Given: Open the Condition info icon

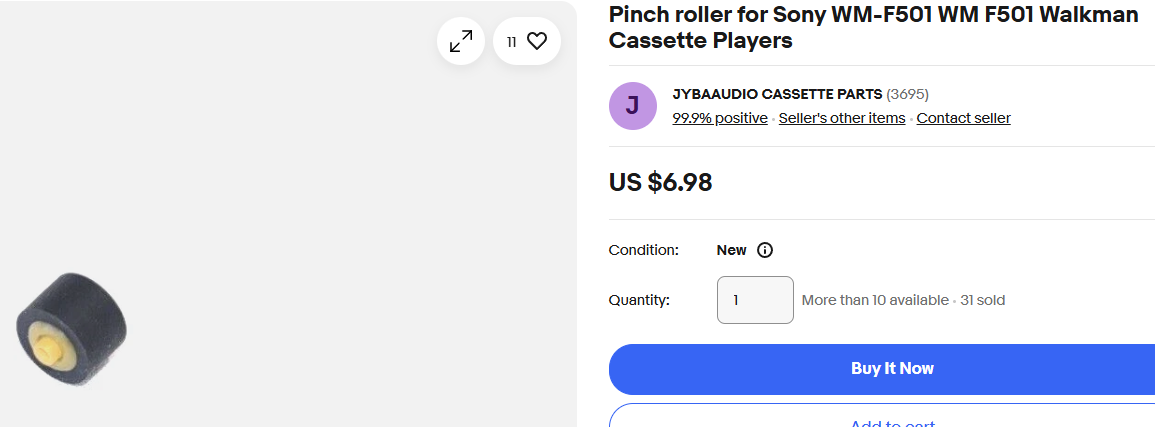Looking at the screenshot, I should click(x=765, y=250).
